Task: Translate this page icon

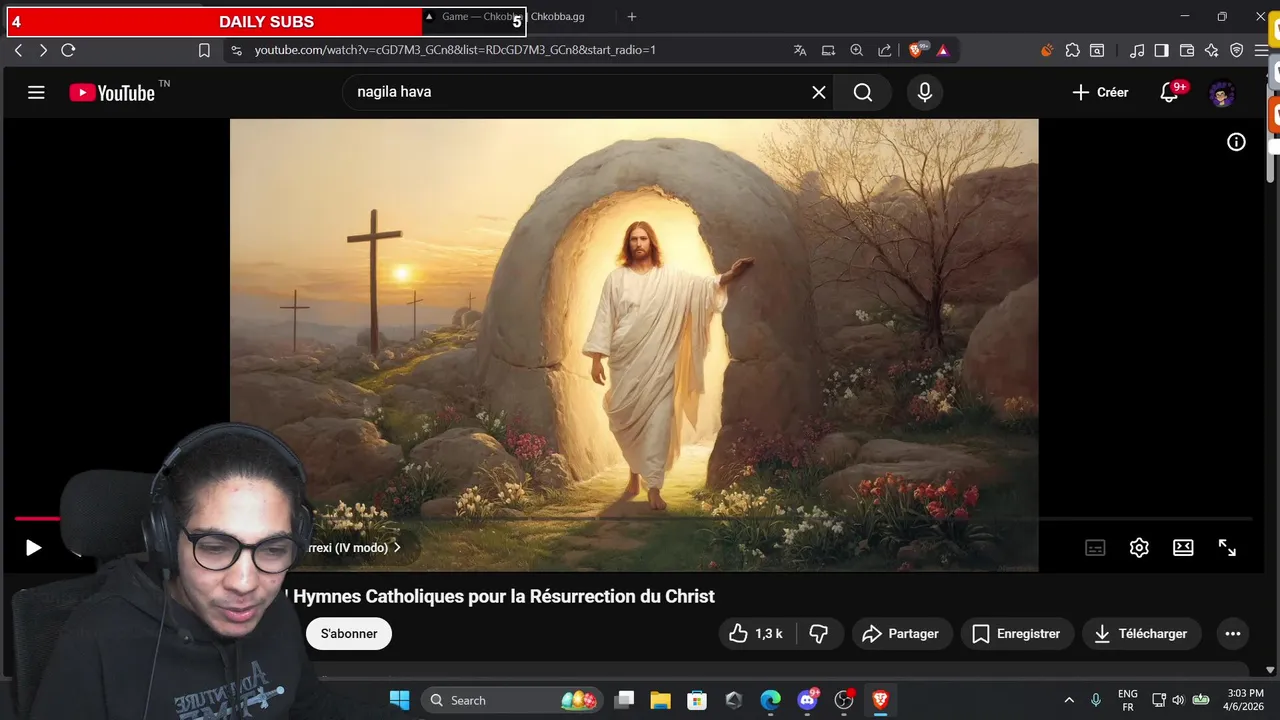Action: click(x=800, y=50)
